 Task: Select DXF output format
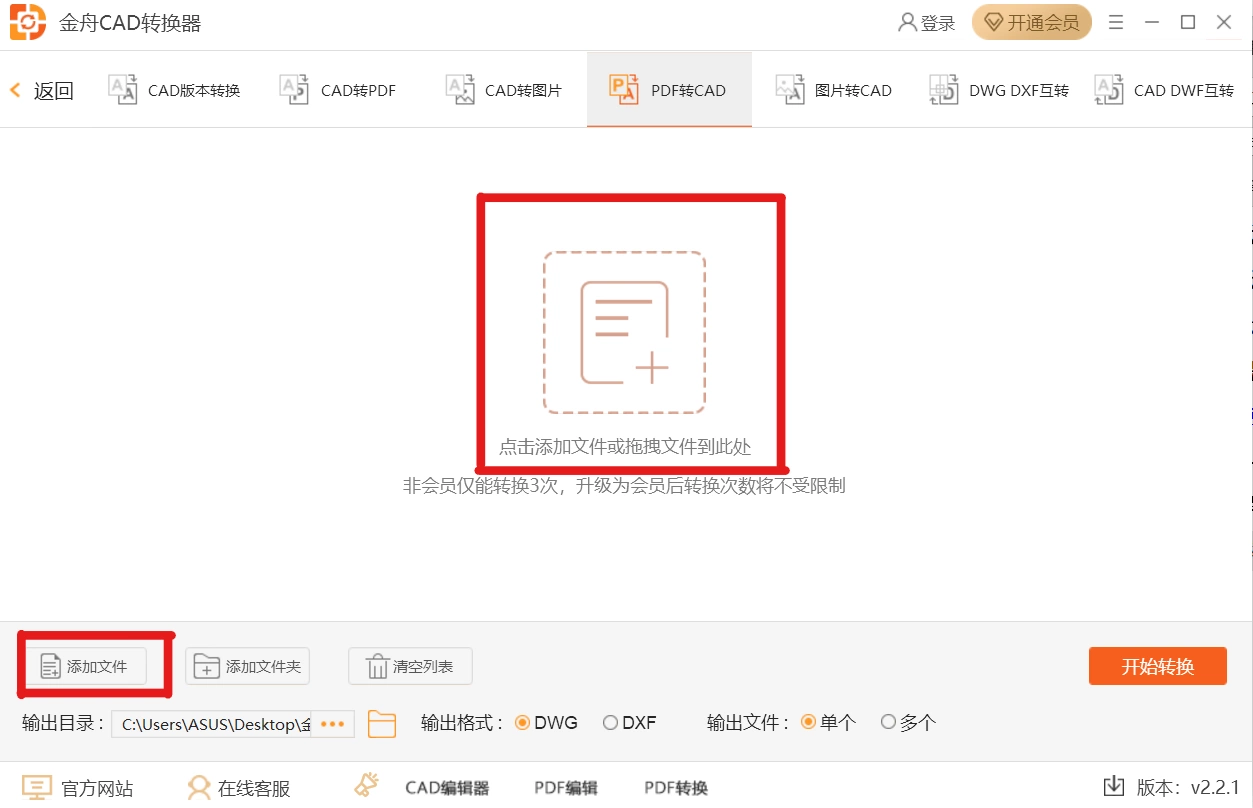pyautogui.click(x=629, y=722)
